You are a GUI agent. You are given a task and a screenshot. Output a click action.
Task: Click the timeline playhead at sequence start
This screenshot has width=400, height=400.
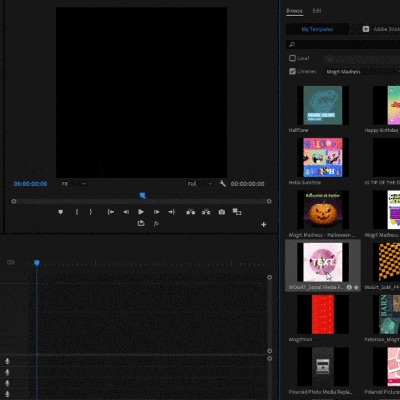click(37, 263)
